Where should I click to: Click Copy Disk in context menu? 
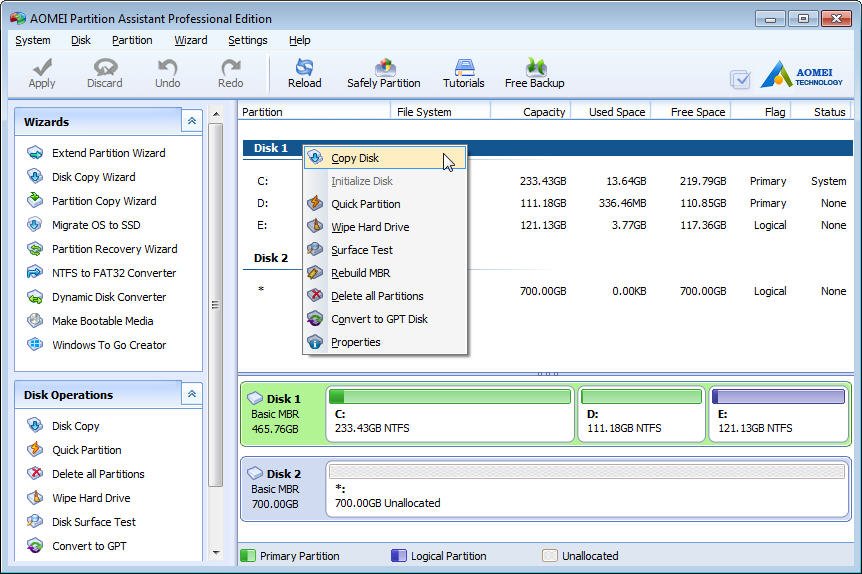pyautogui.click(x=355, y=158)
